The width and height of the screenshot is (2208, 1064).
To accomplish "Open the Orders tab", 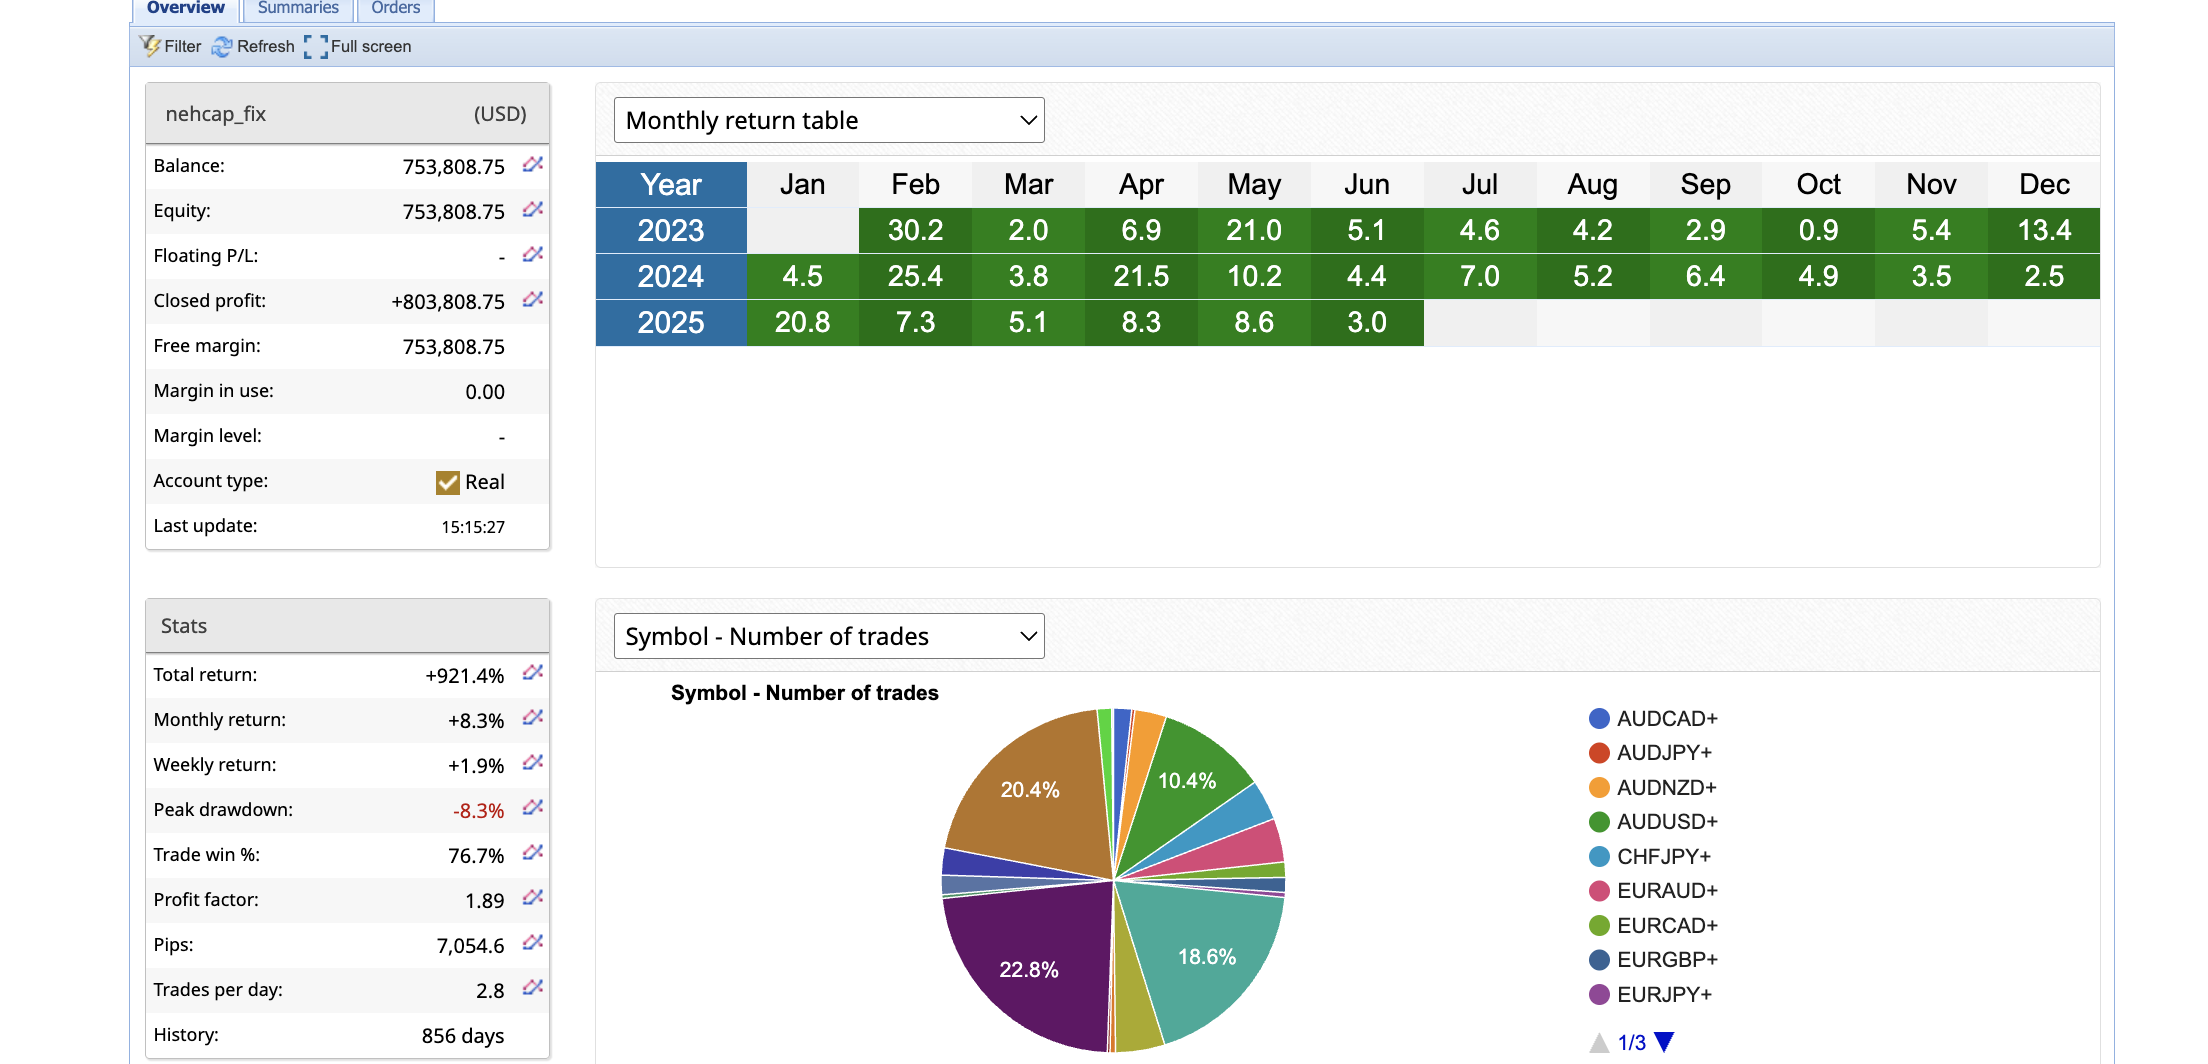I will (x=395, y=9).
